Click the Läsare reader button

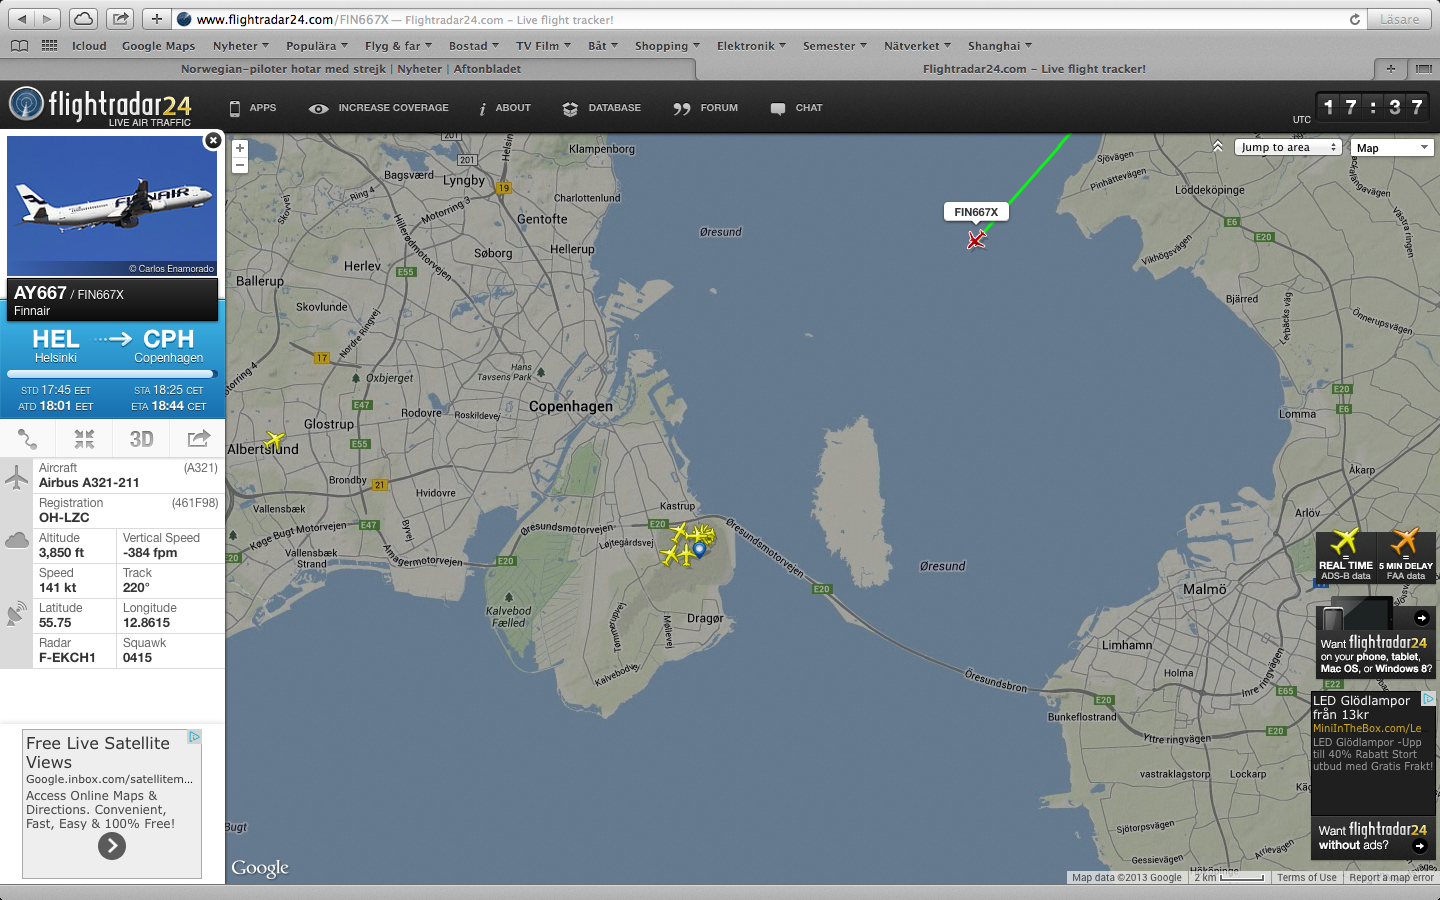point(1399,19)
